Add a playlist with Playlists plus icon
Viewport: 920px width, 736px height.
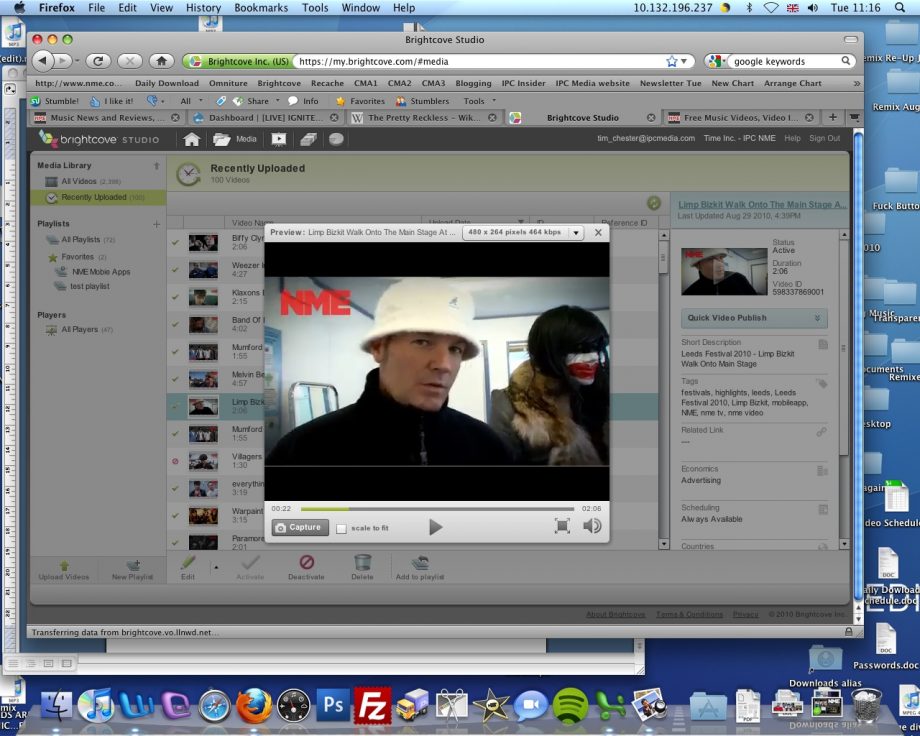pyautogui.click(x=157, y=224)
